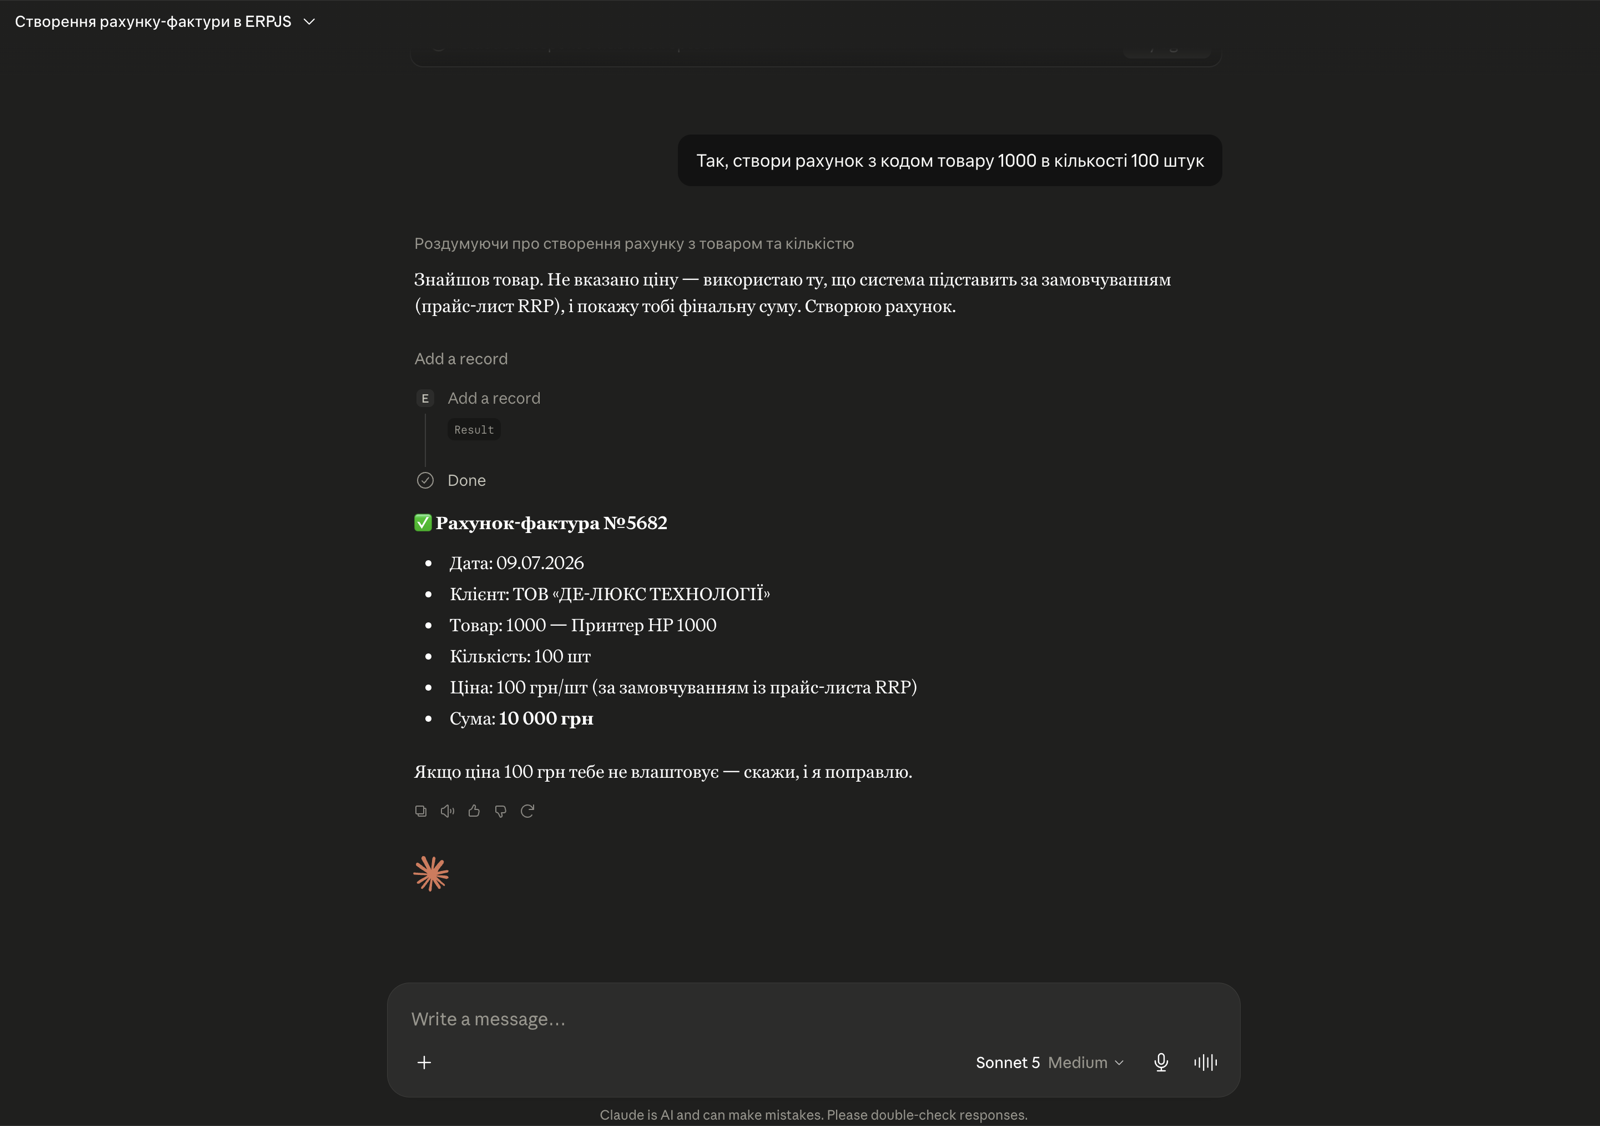Screen dimensions: 1600x1126
Task: Click the user message about товару 1000
Action: tap(950, 160)
